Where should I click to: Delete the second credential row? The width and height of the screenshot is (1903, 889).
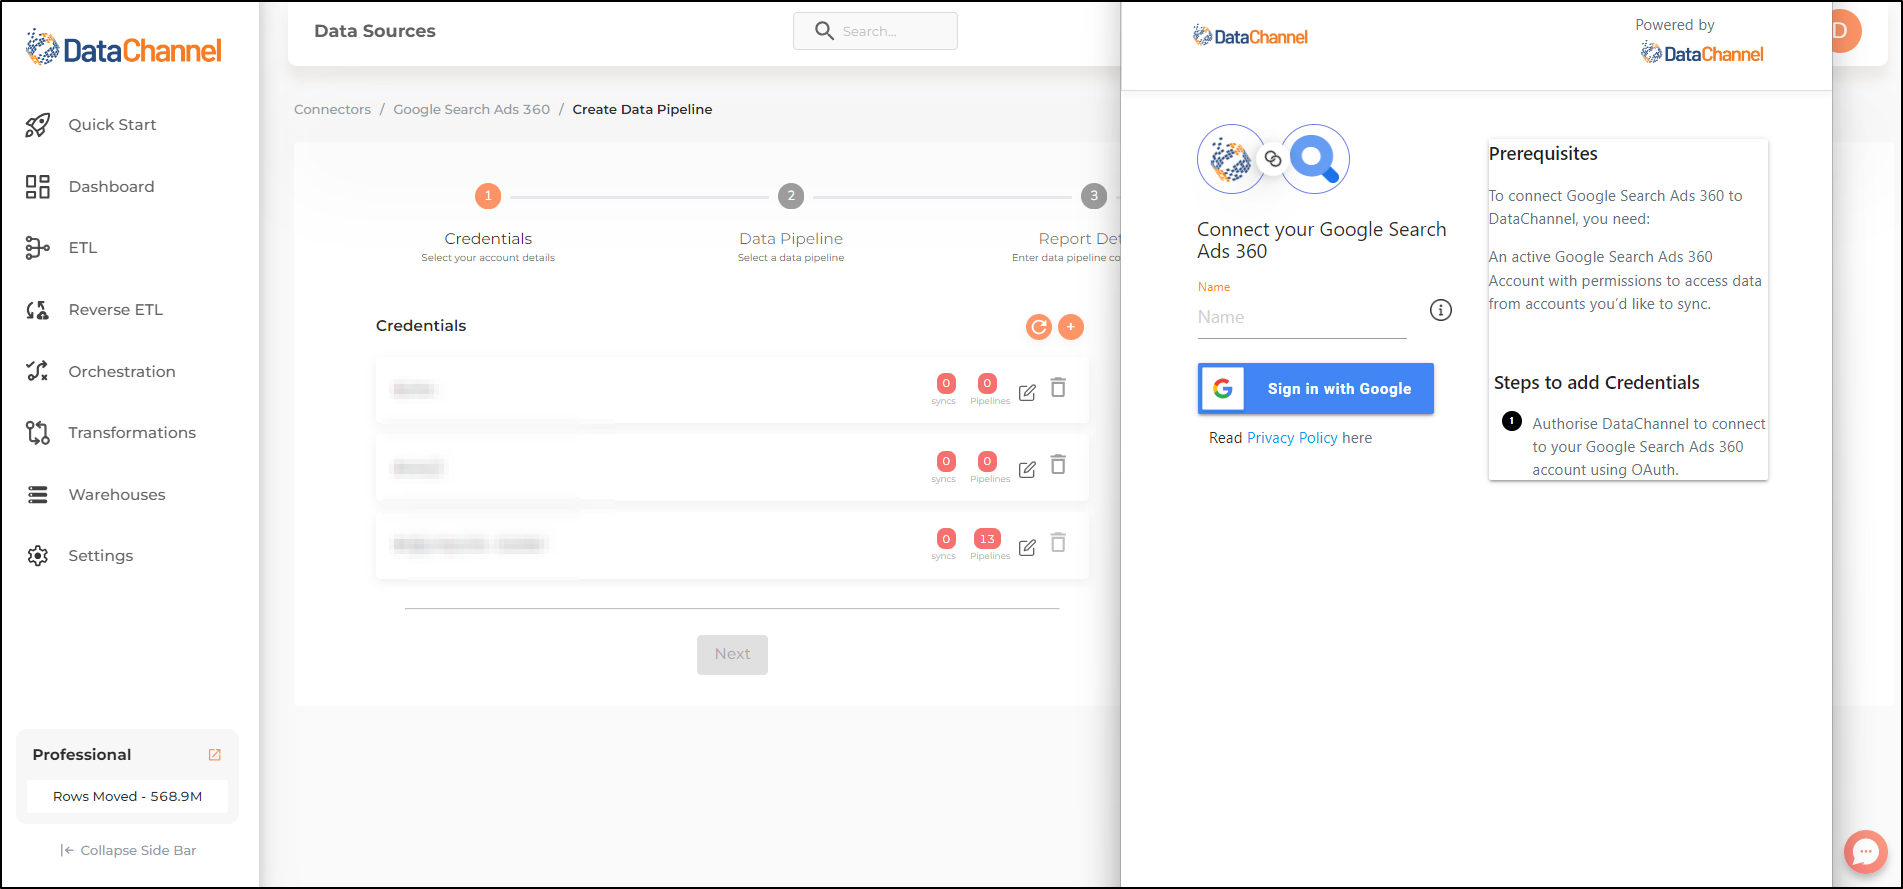coord(1058,465)
